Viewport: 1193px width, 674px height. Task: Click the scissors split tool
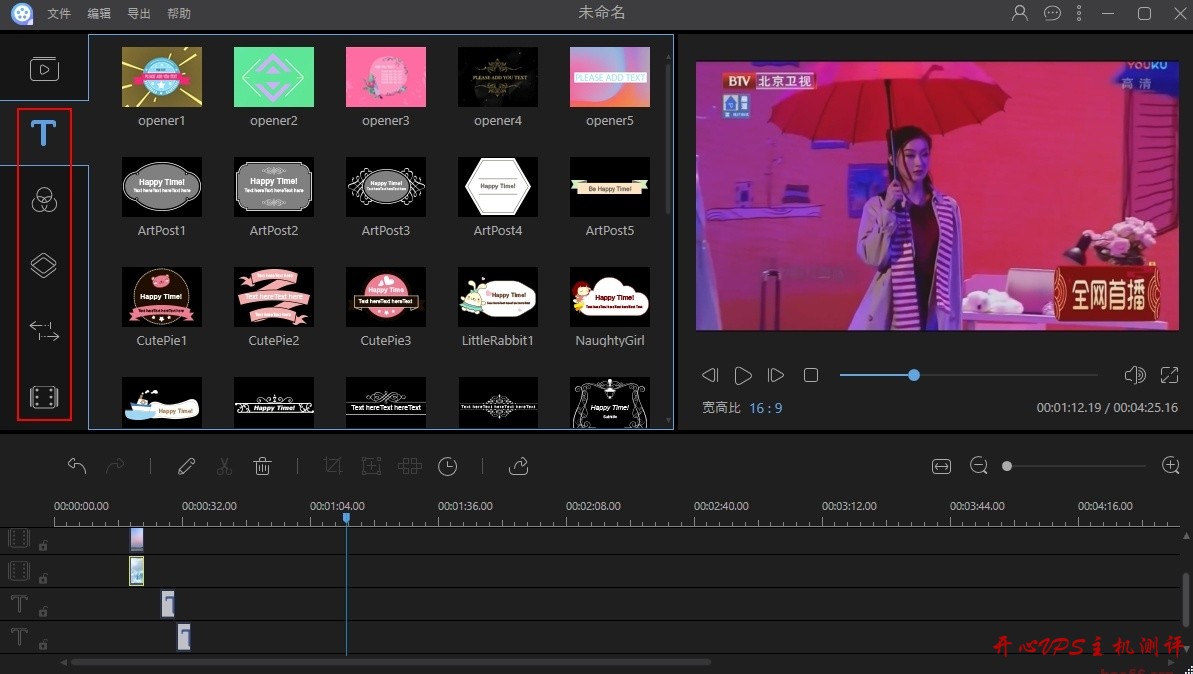(224, 466)
